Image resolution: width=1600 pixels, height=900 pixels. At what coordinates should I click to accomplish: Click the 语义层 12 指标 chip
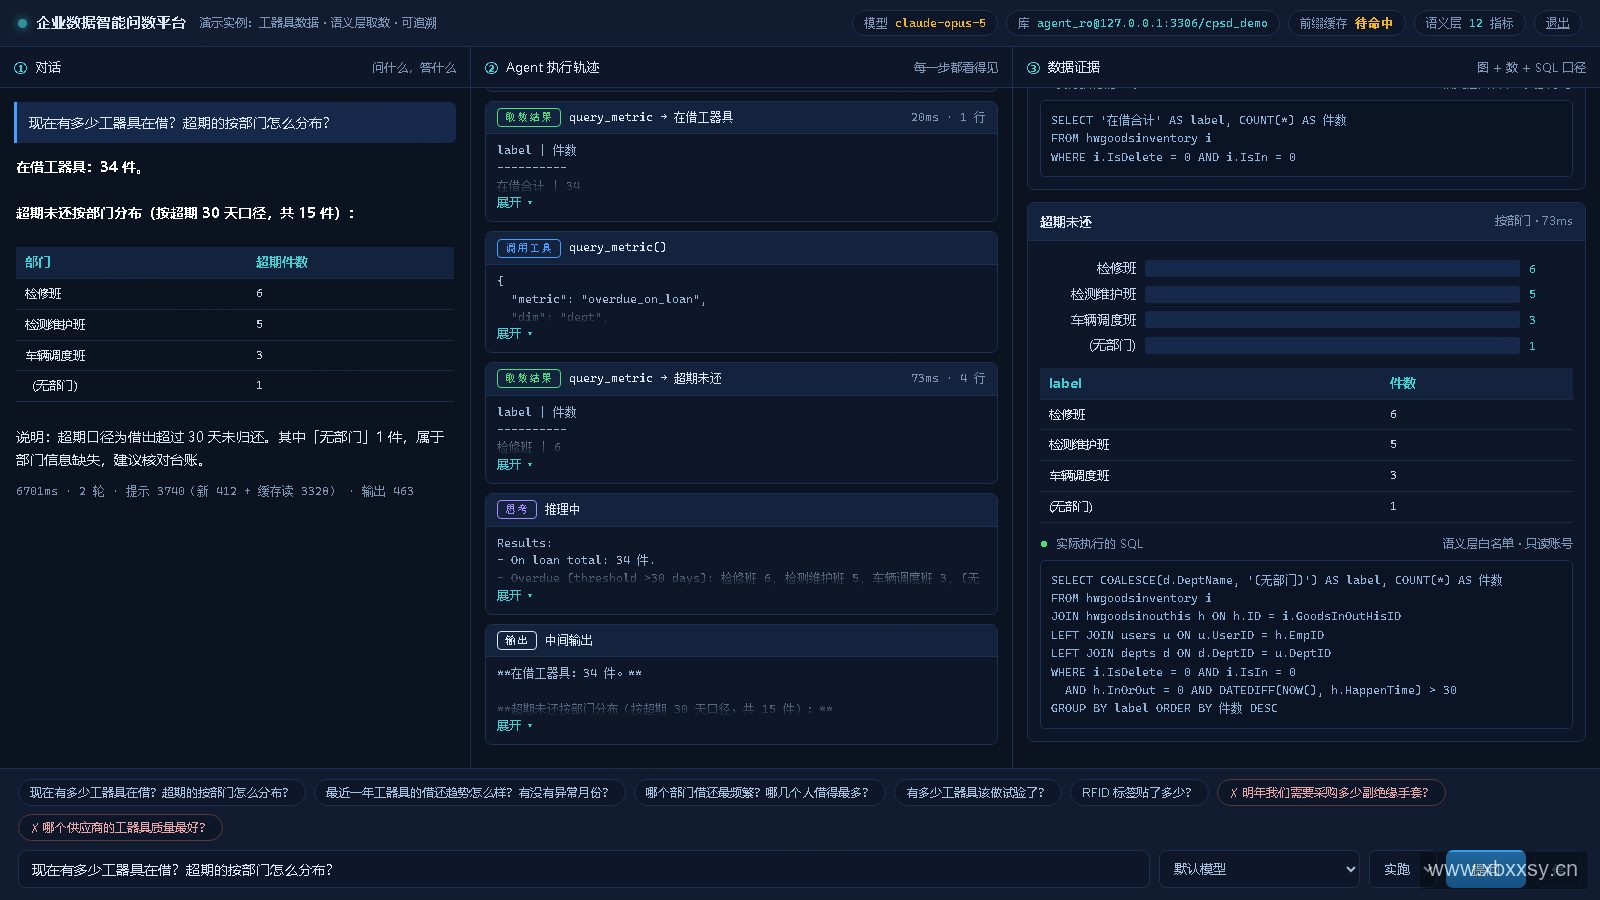tap(1469, 23)
